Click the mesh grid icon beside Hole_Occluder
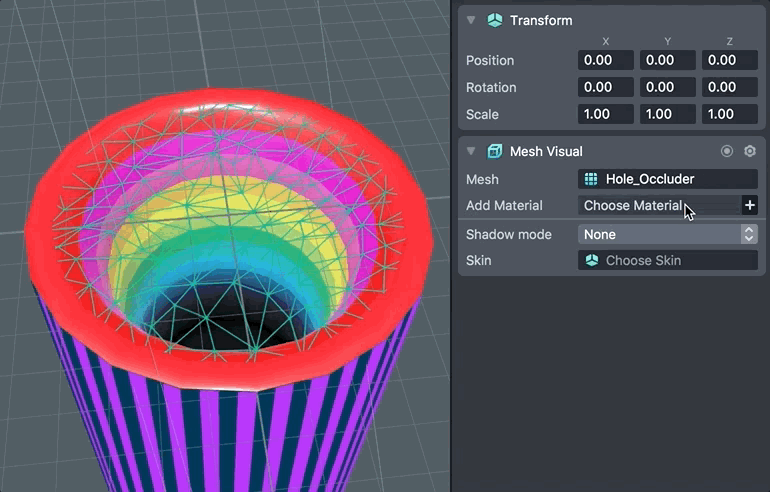770x492 pixels. 591,179
